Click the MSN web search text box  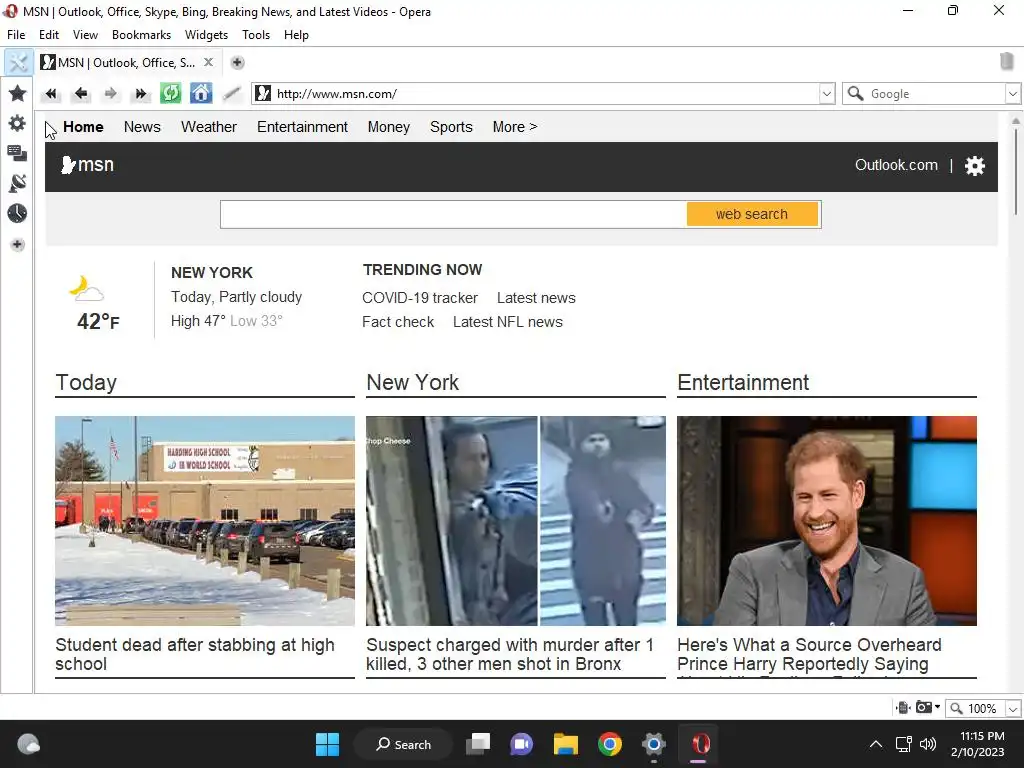[x=453, y=214]
